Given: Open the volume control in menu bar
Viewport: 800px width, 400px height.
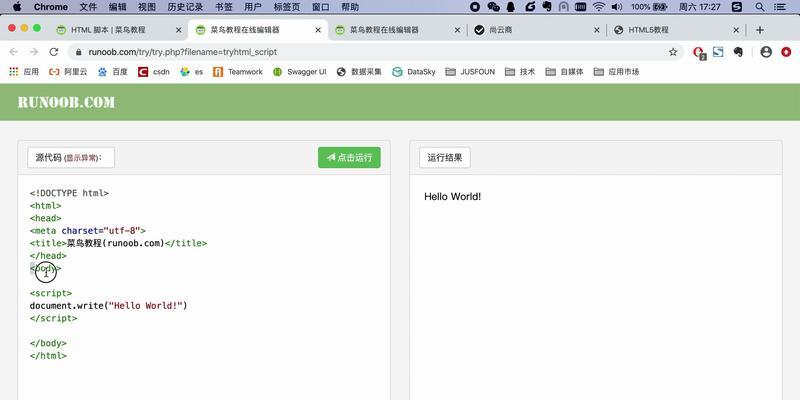Looking at the screenshot, I should click(x=617, y=7).
